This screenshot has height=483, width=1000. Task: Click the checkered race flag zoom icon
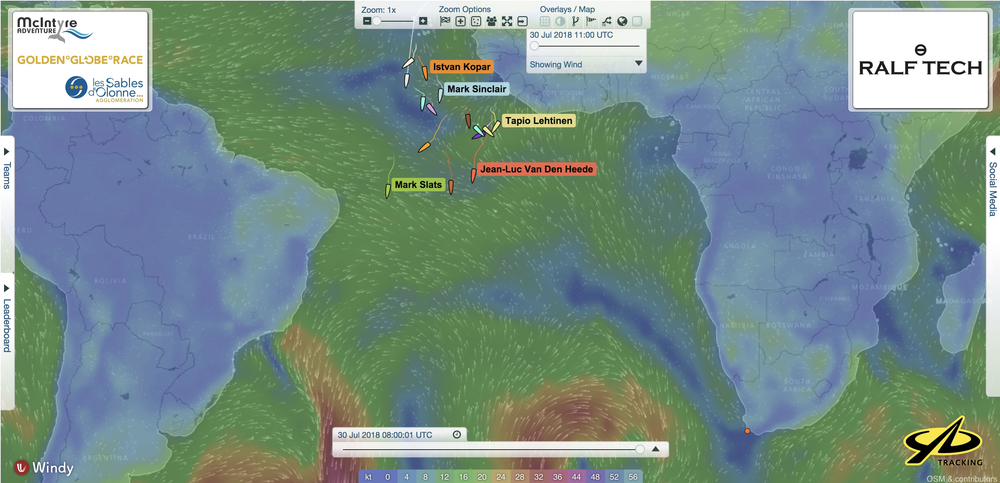(445, 21)
